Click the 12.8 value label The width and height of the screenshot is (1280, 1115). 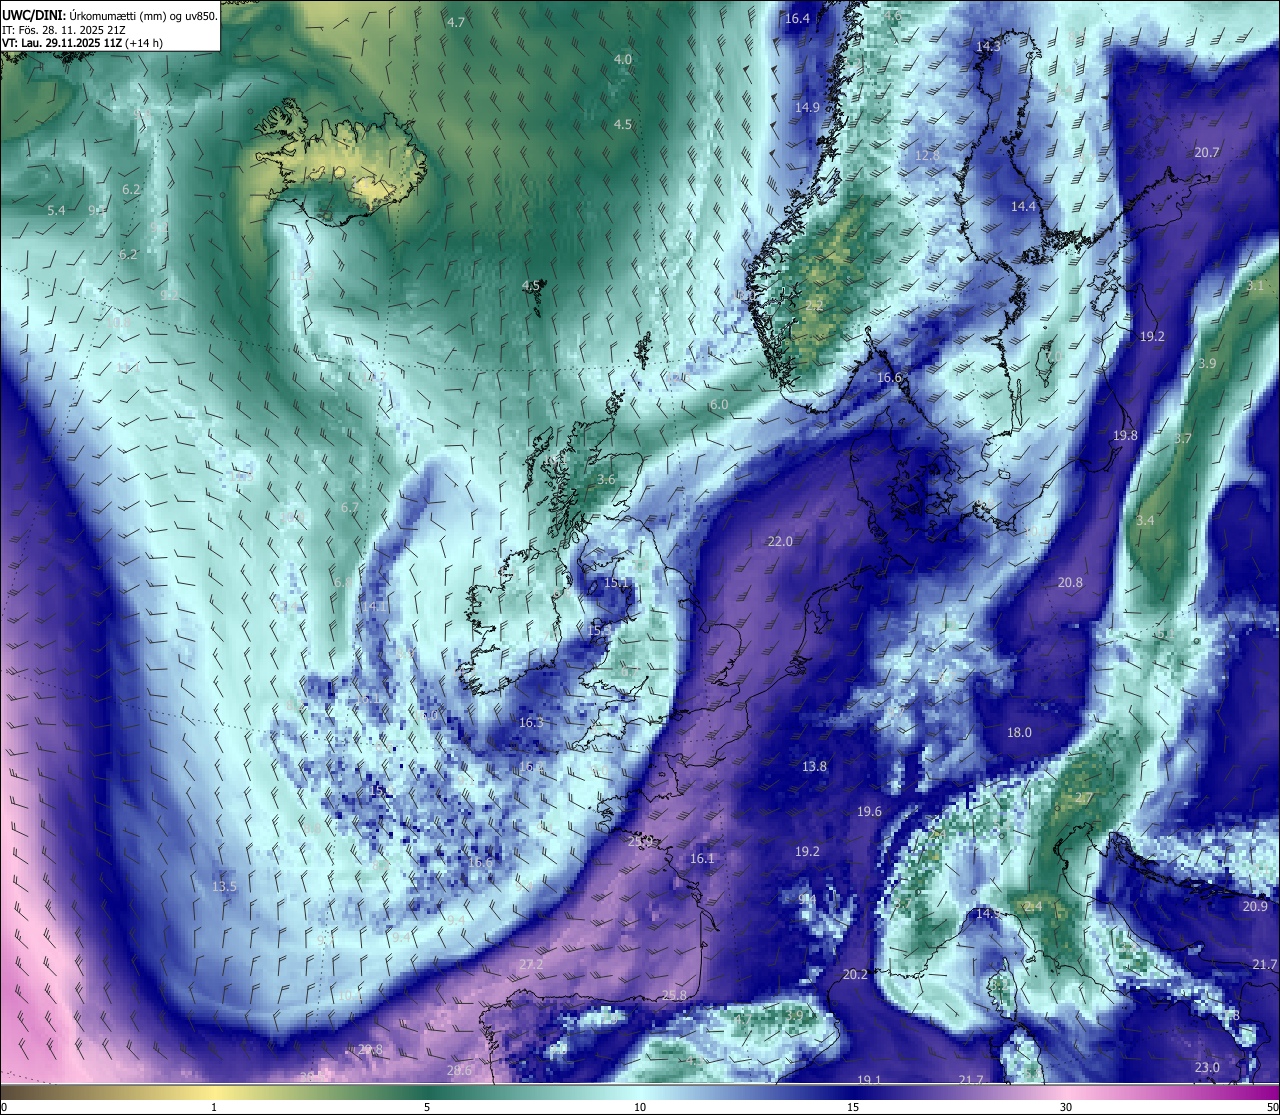coord(927,155)
